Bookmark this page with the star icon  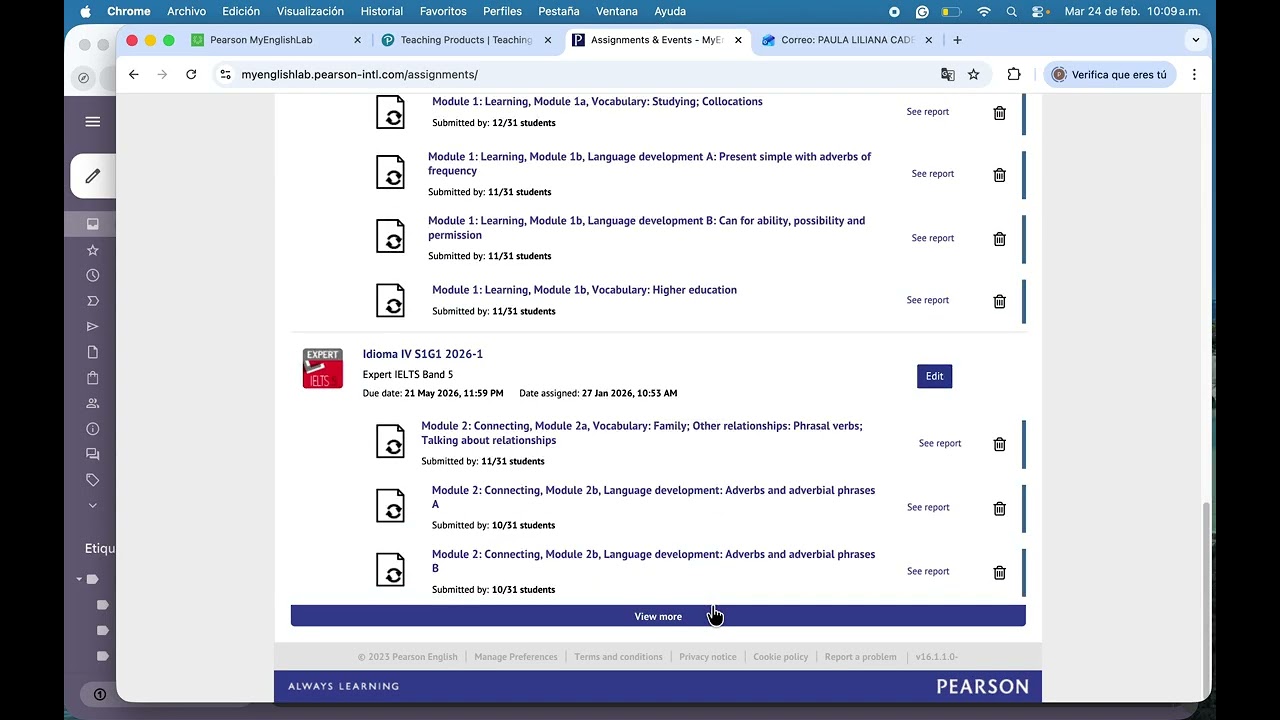tap(974, 74)
